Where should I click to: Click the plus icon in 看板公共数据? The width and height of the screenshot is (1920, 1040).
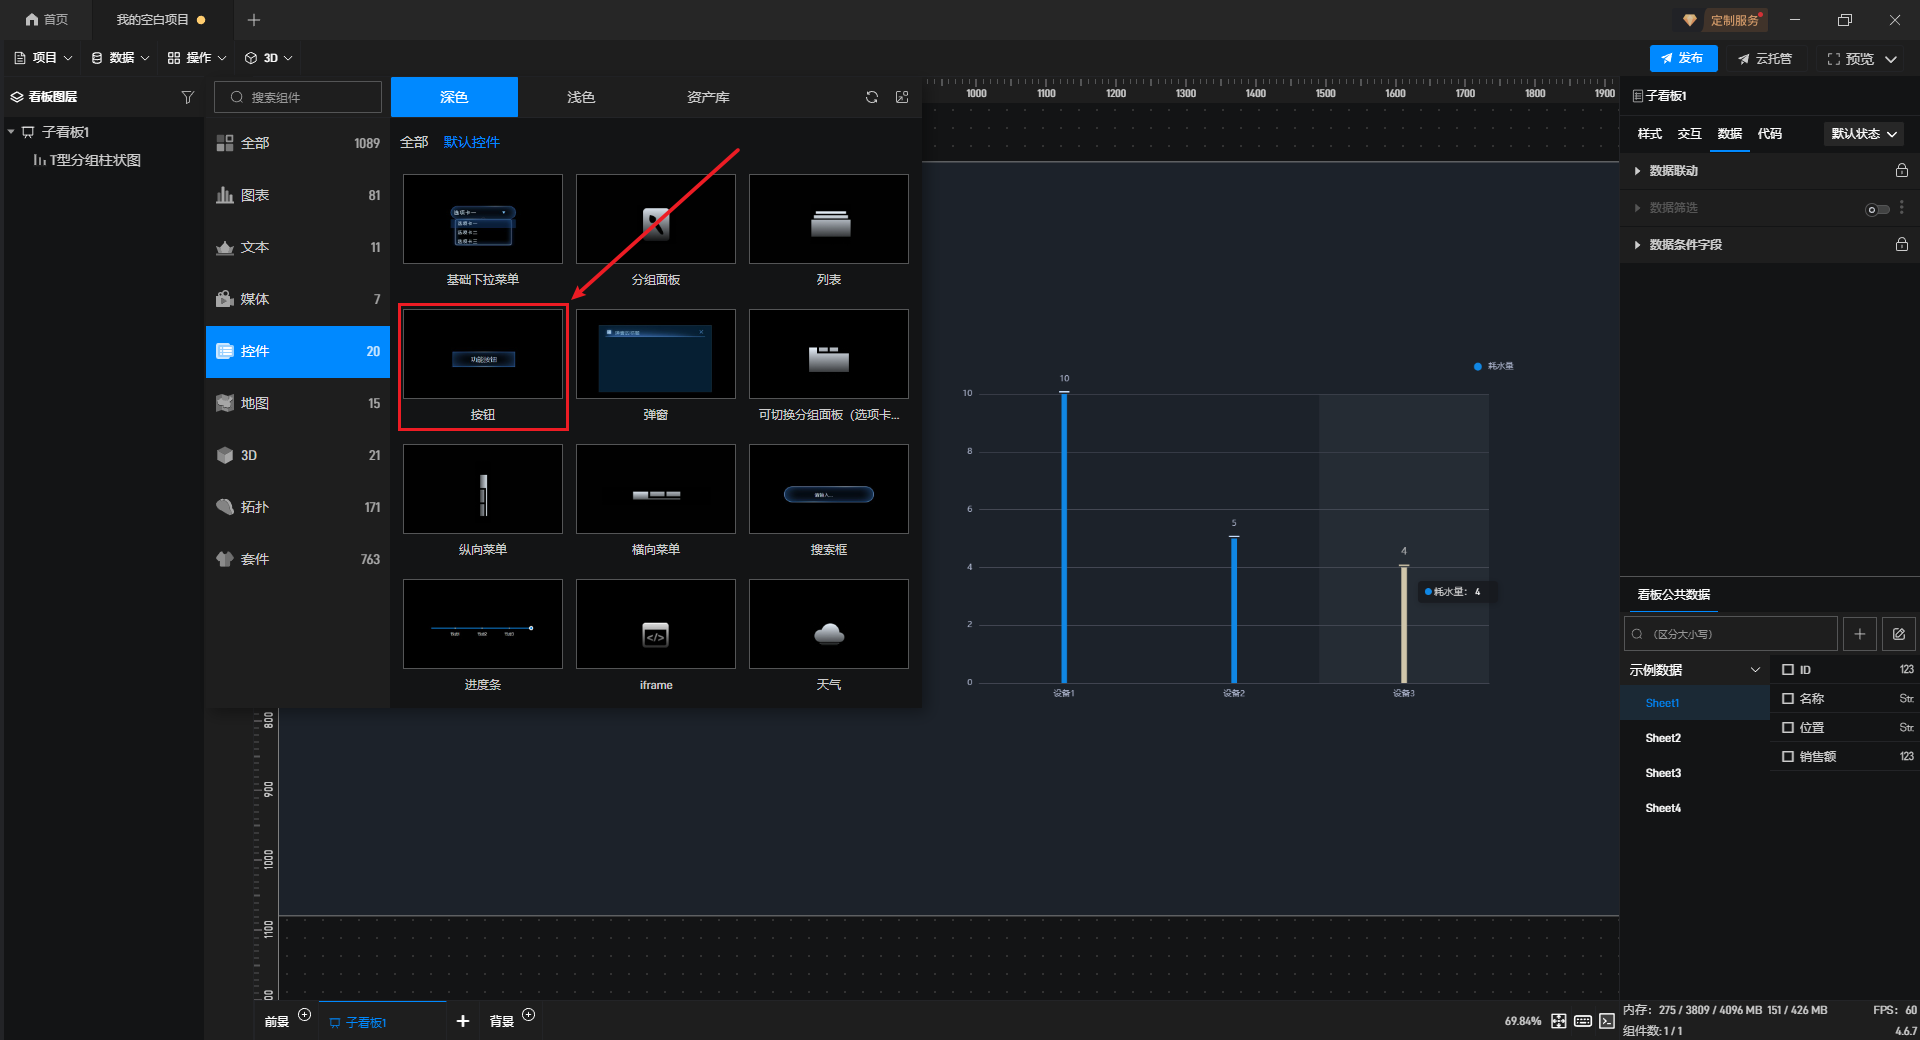tap(1859, 634)
